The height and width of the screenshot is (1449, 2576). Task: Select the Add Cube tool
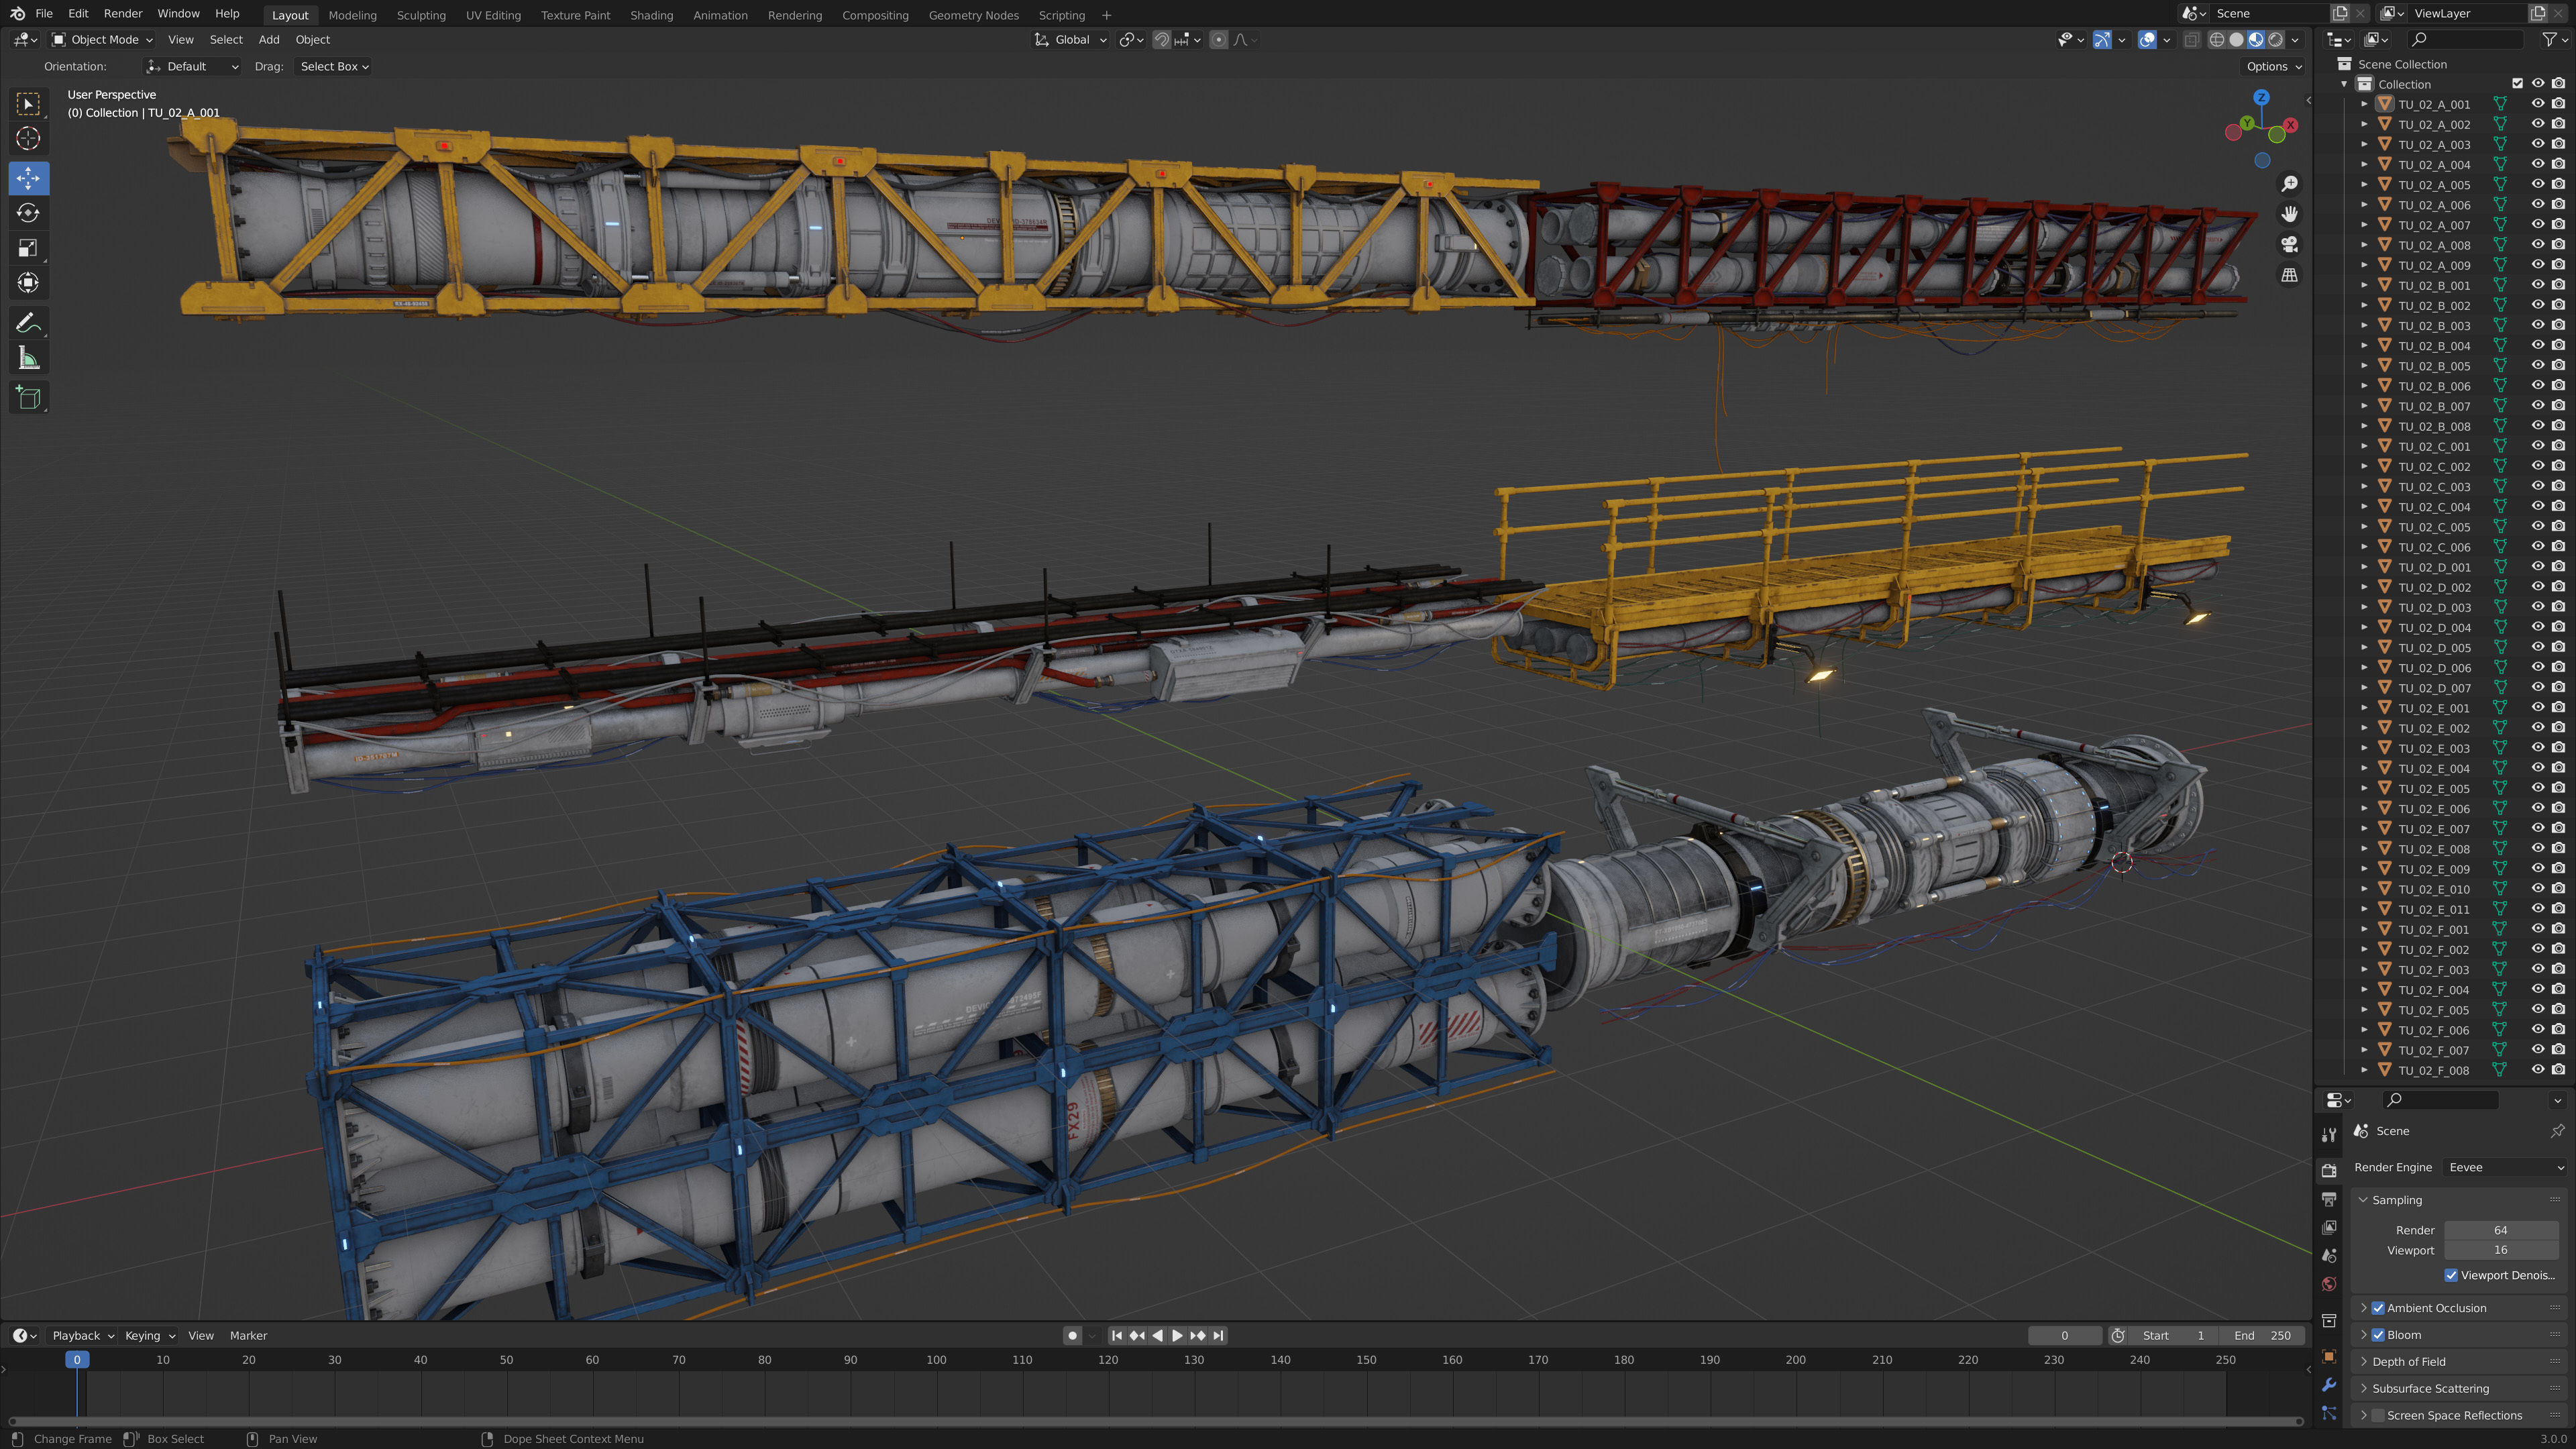pyautogui.click(x=28, y=398)
